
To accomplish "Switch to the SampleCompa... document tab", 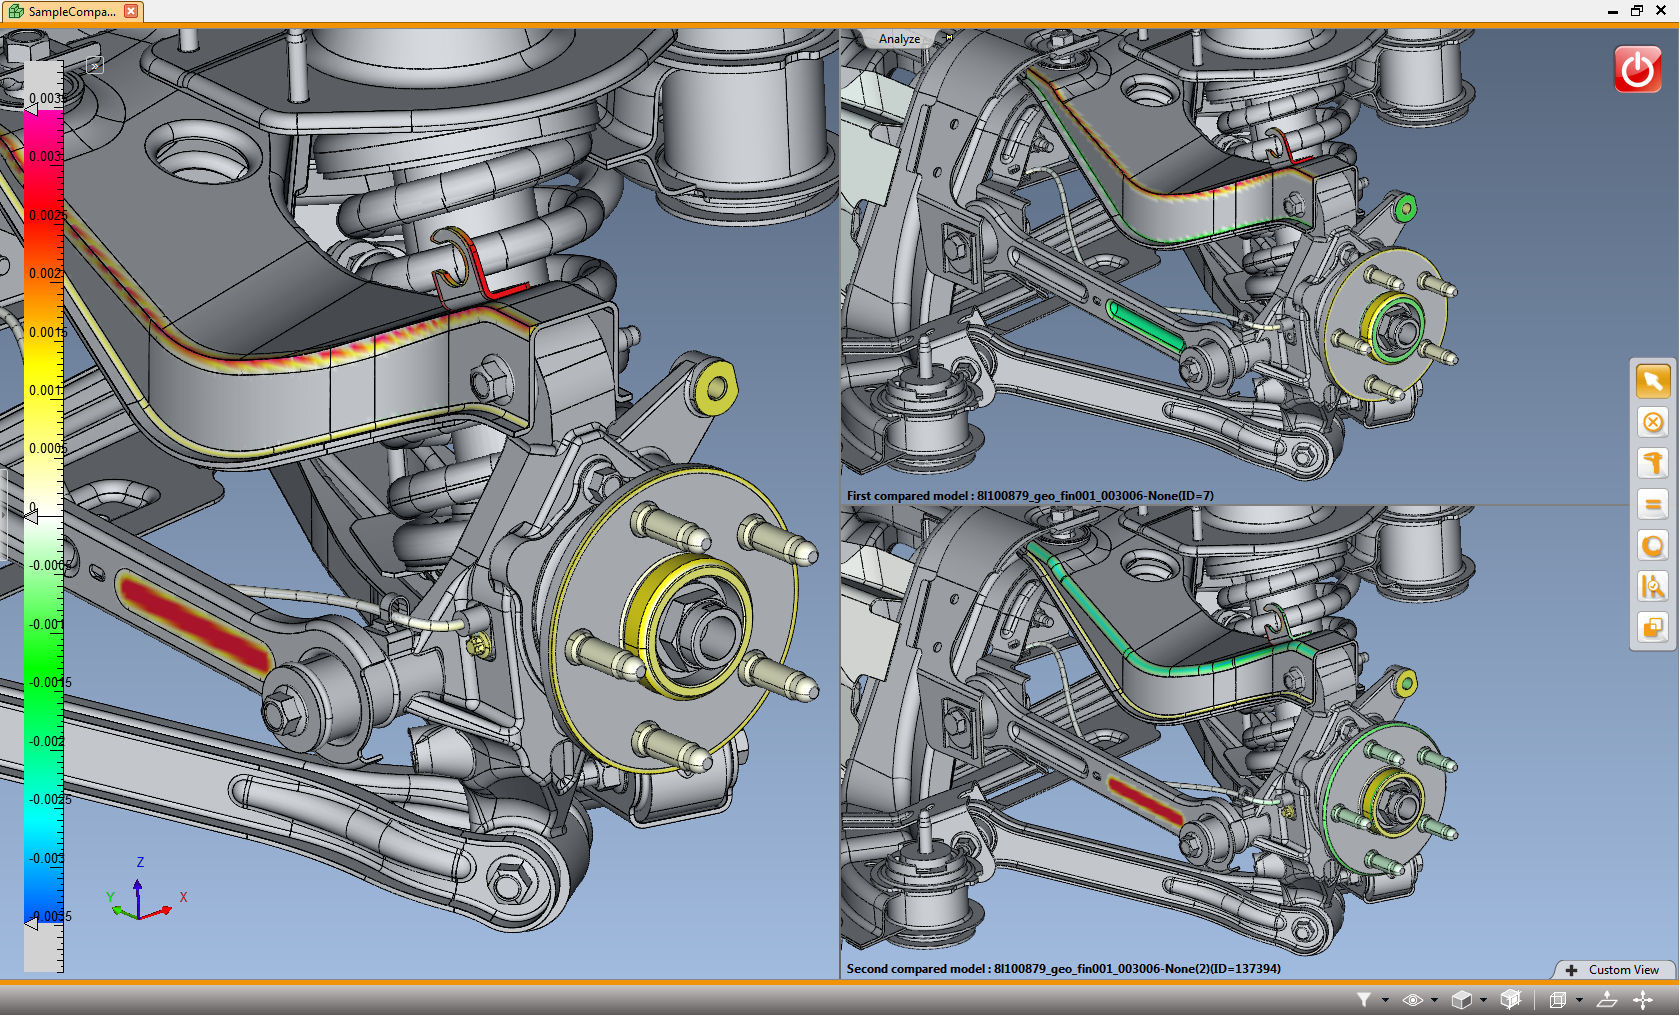I will [72, 11].
